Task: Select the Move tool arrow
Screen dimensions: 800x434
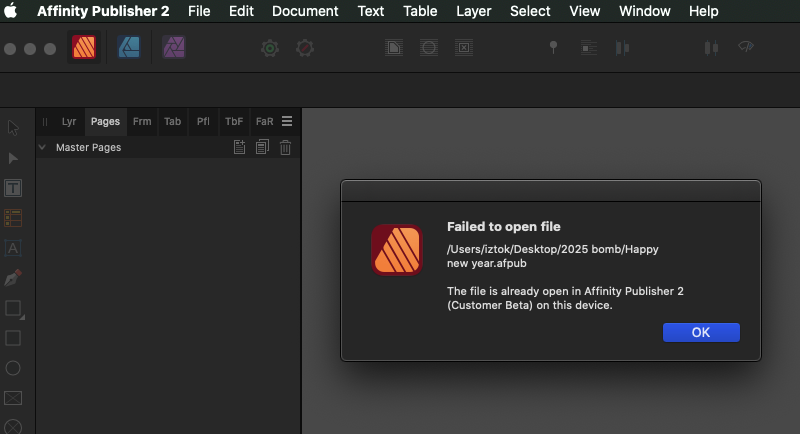Action: 13,128
